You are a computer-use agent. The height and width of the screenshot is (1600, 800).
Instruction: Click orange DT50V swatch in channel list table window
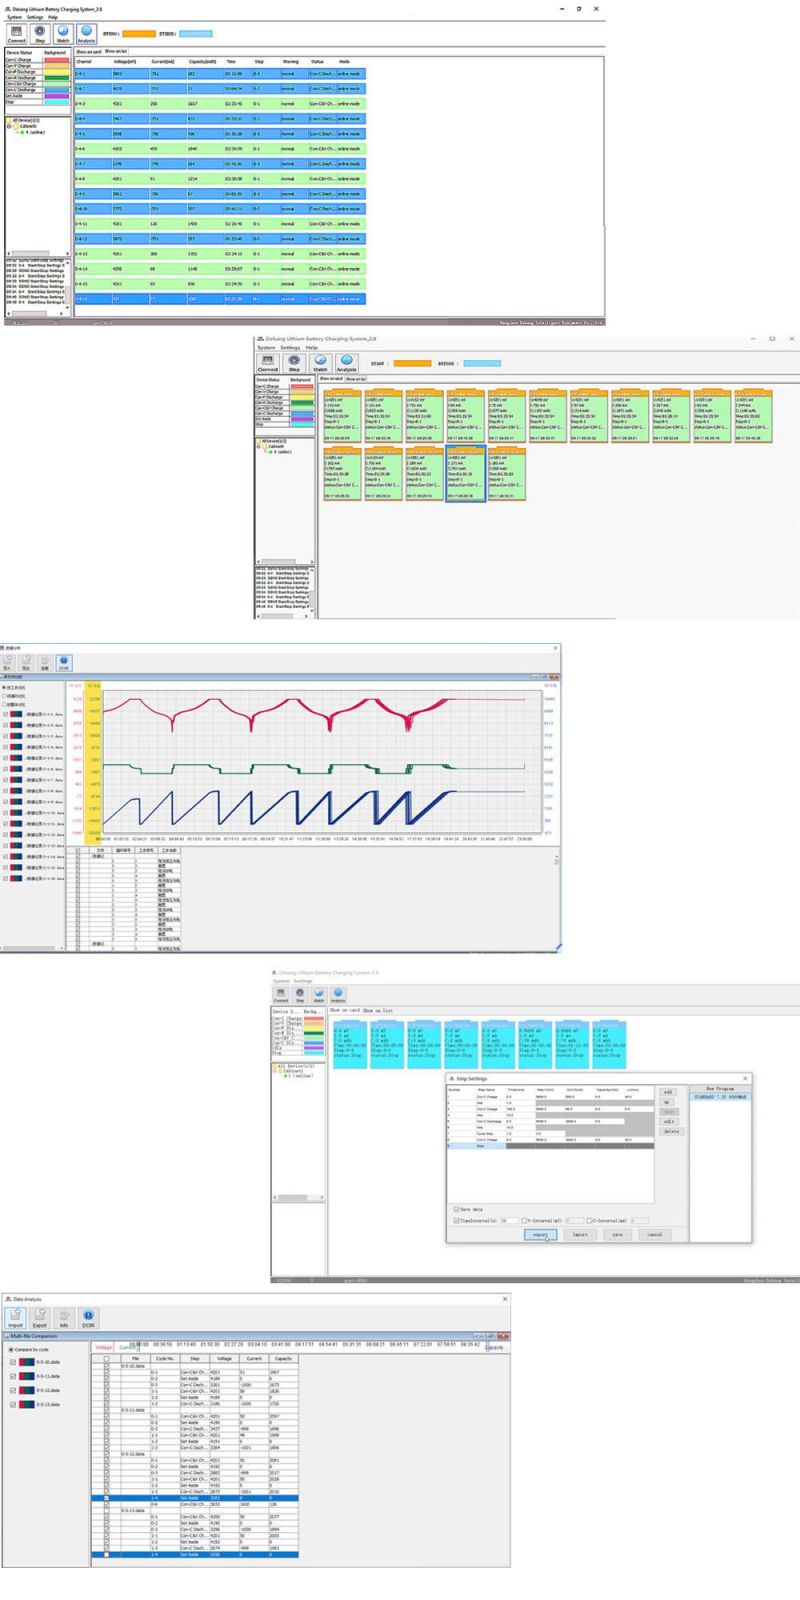pyautogui.click(x=139, y=34)
